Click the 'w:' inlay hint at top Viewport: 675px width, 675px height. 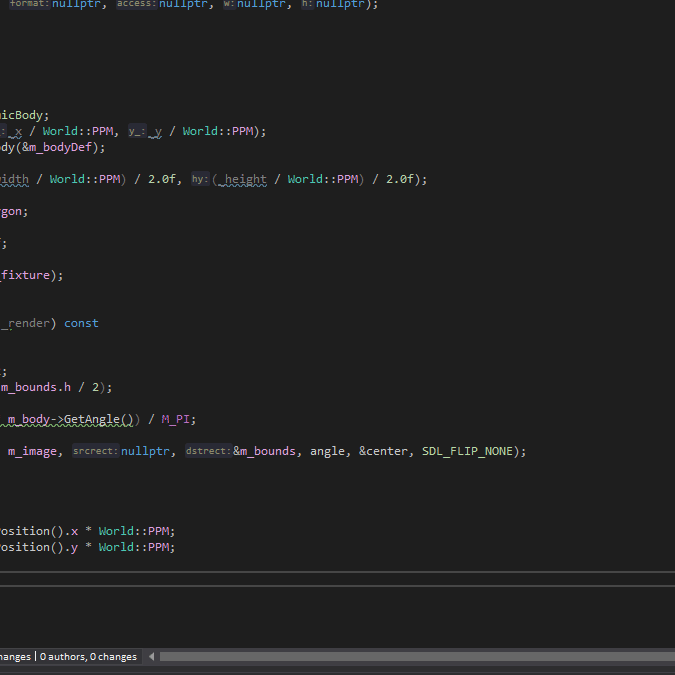(229, 4)
